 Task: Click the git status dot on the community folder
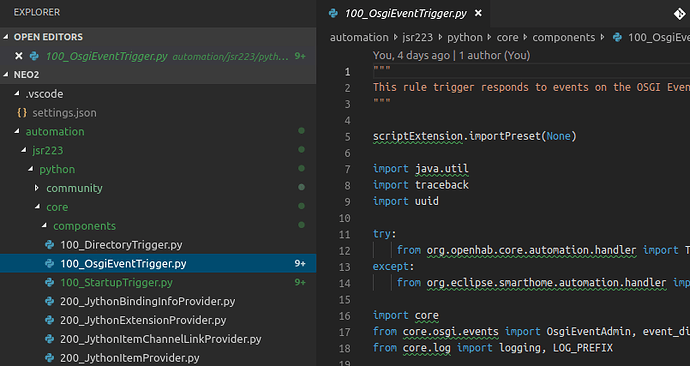pos(301,187)
